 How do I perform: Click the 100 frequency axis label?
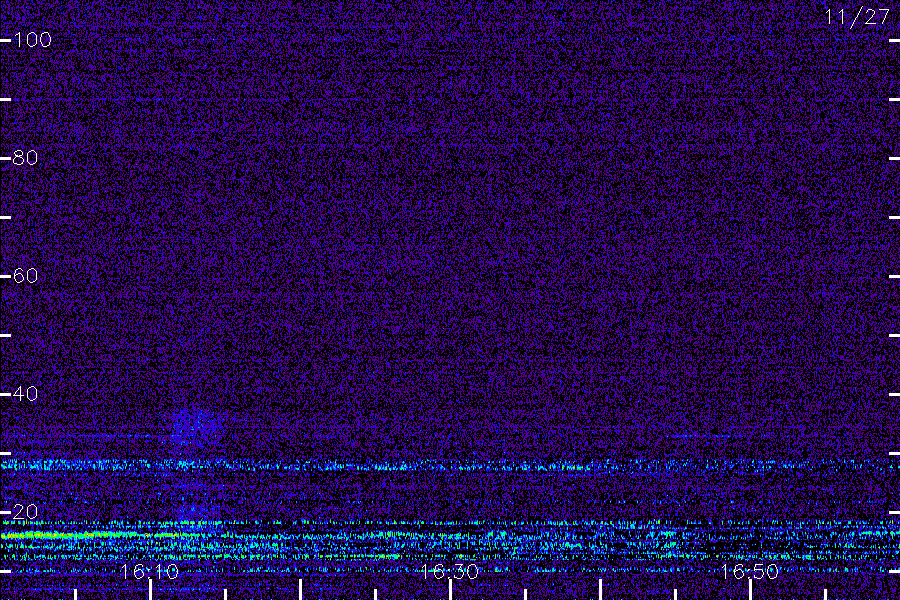click(x=32, y=40)
